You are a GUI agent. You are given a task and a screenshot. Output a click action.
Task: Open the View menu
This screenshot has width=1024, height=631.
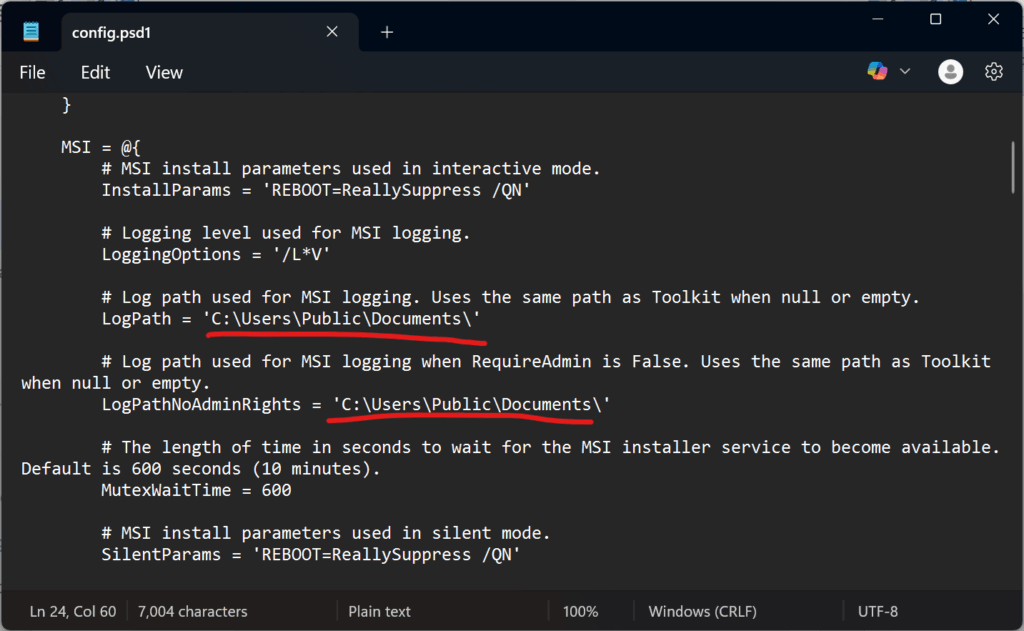[x=163, y=71]
